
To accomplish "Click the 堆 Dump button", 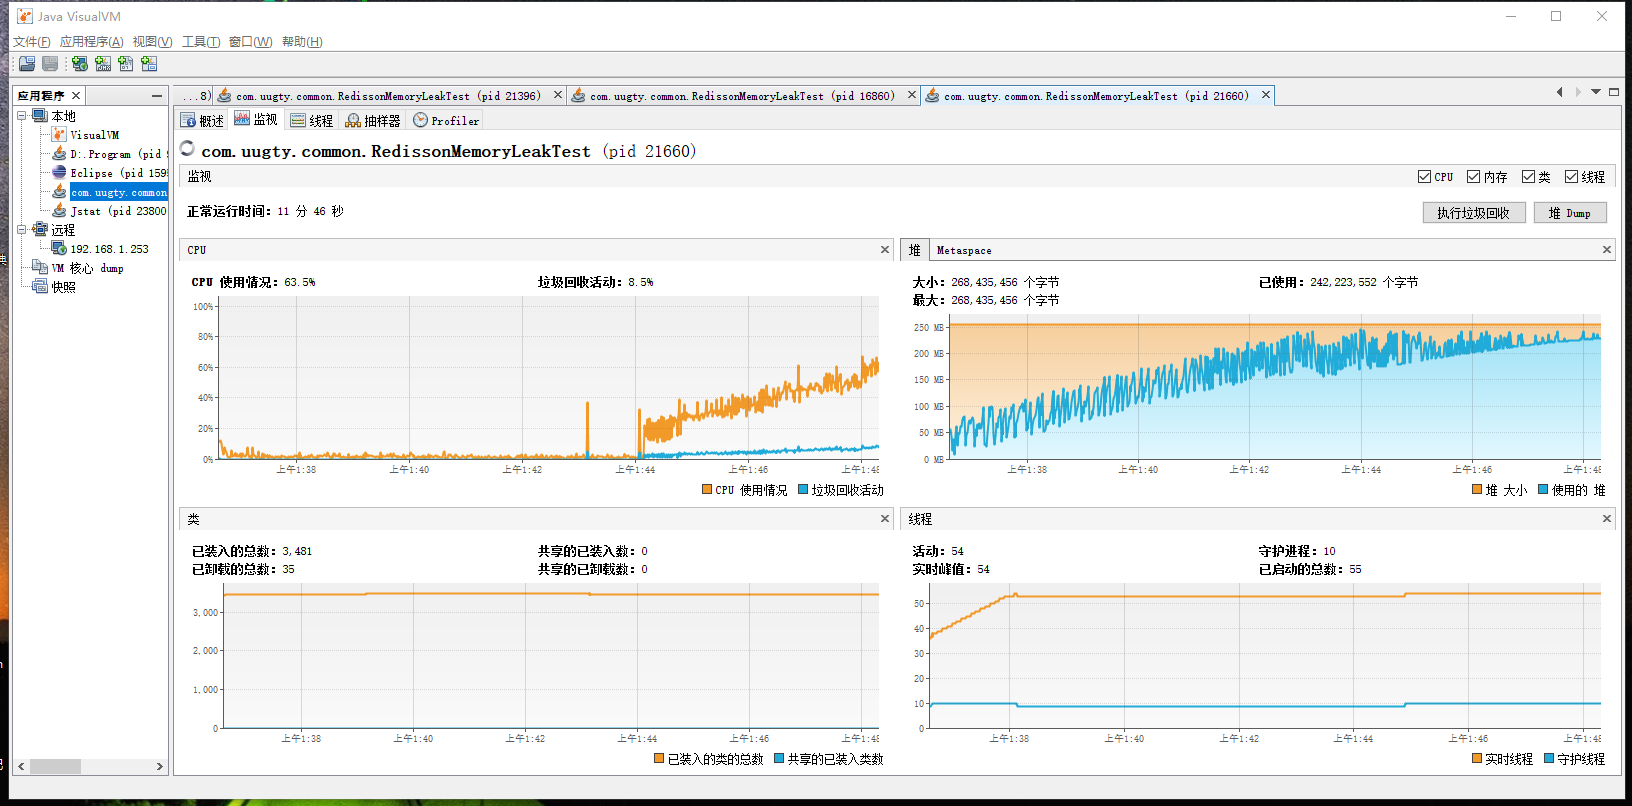I will click(1570, 213).
